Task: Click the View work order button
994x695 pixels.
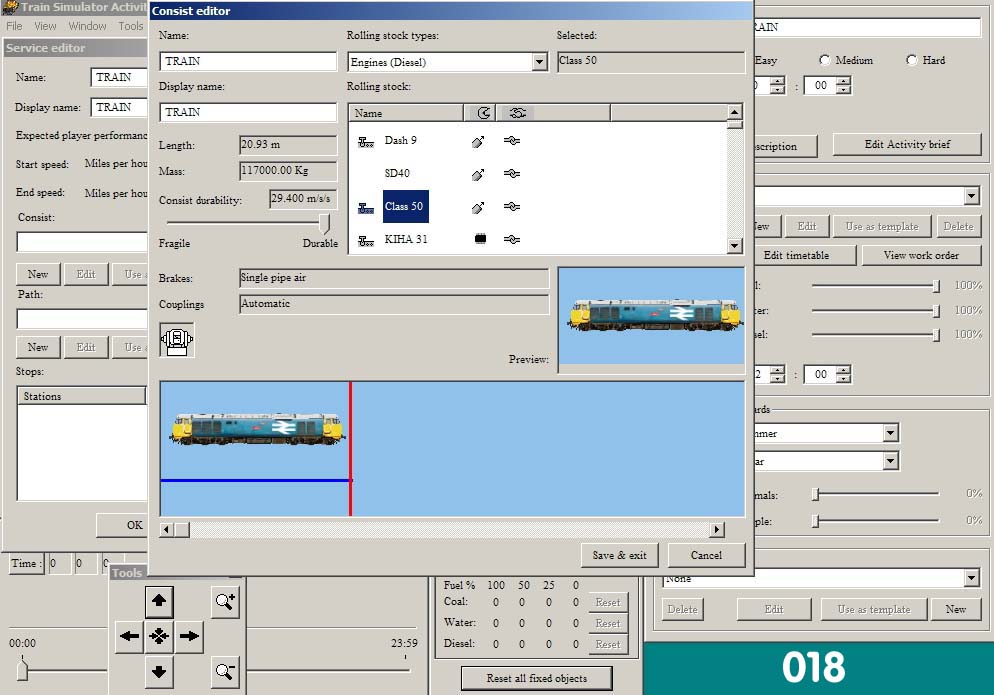Action: [921, 255]
